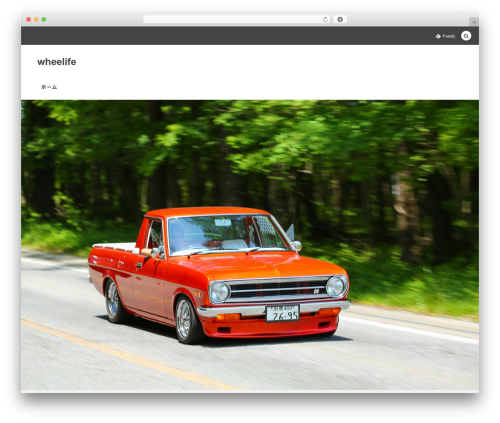500x423 pixels.
Task: Select the ホーム menu item
Action: click(x=49, y=87)
